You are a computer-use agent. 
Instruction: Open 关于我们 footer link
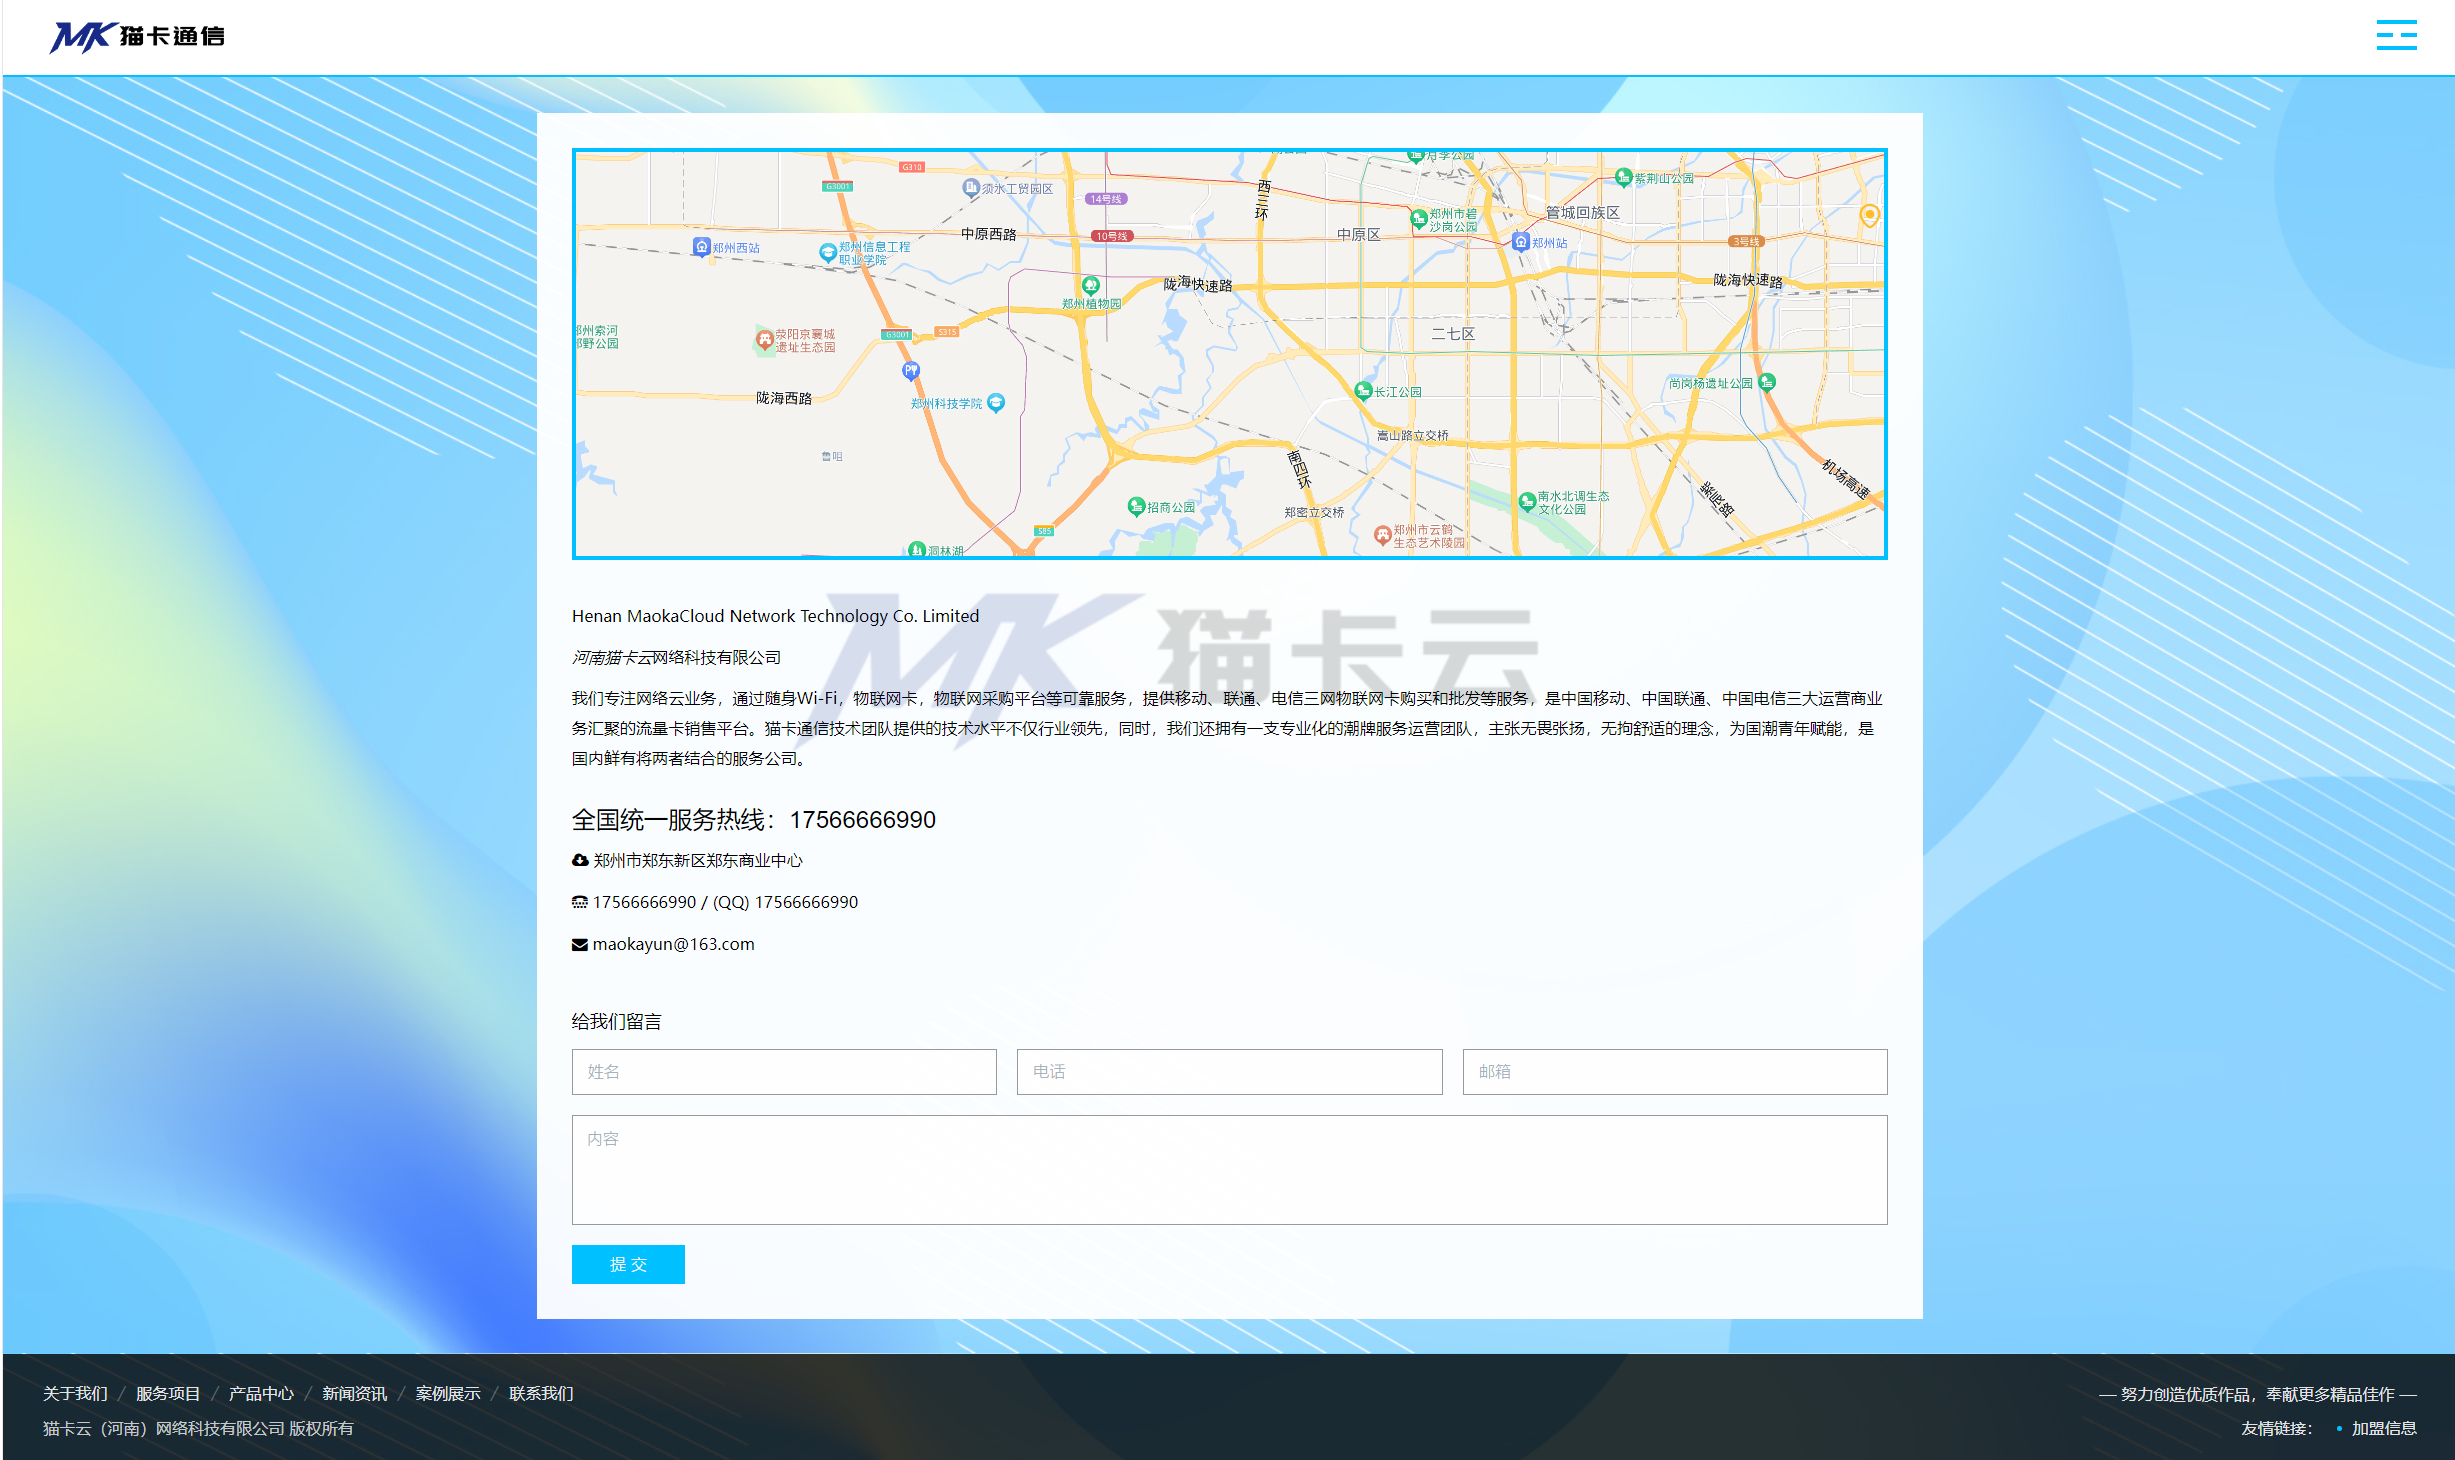click(x=75, y=1393)
